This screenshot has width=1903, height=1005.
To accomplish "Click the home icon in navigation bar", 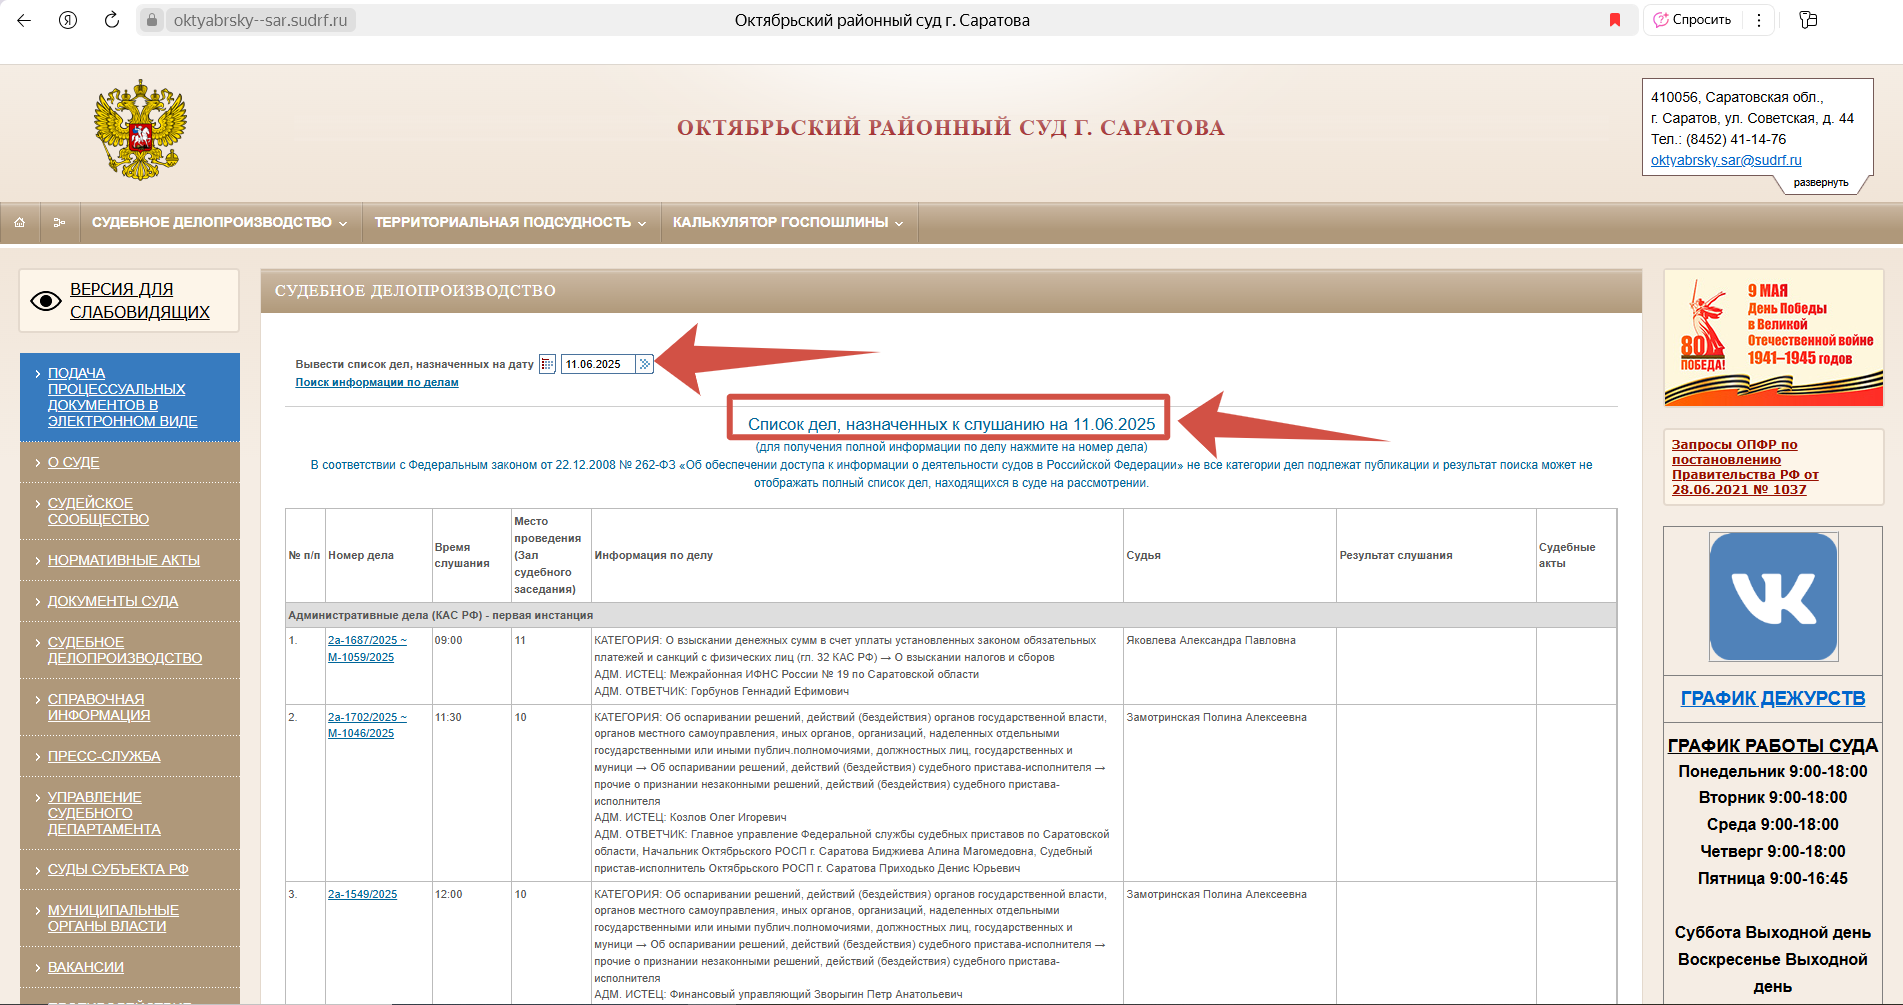I will coord(19,222).
